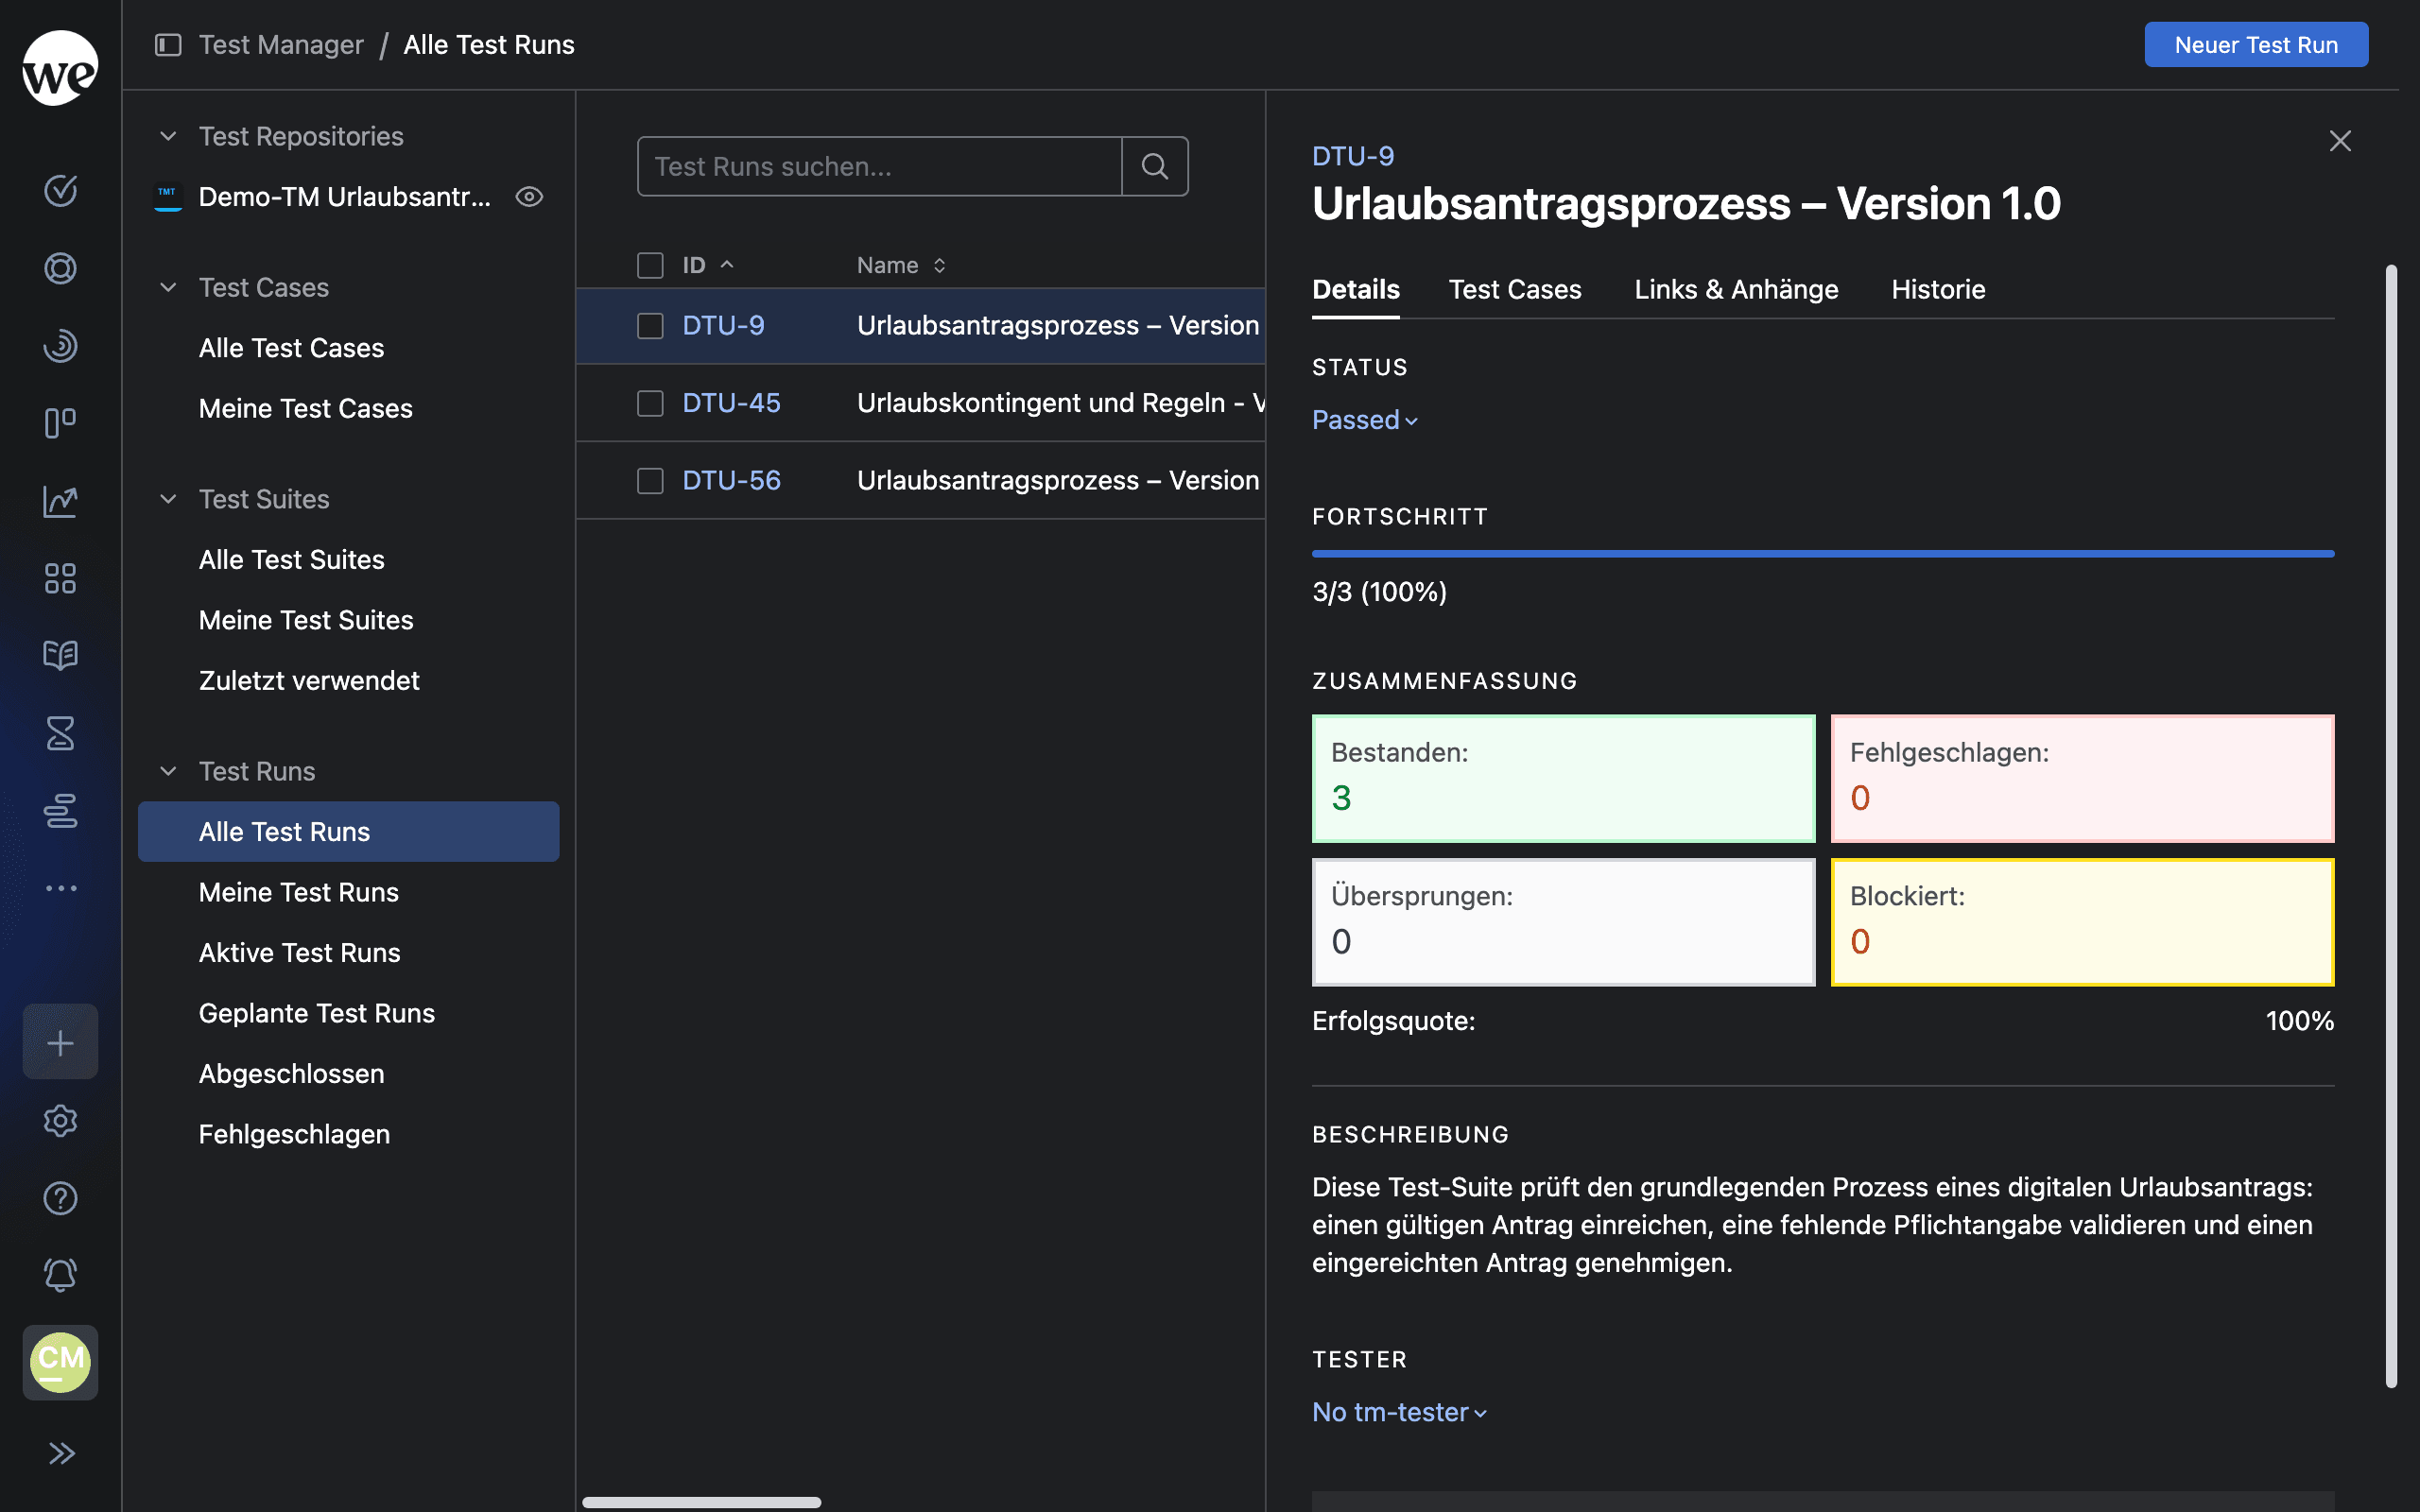Select Aktive Test Runs in sidebar
The width and height of the screenshot is (2420, 1512).
click(348, 952)
